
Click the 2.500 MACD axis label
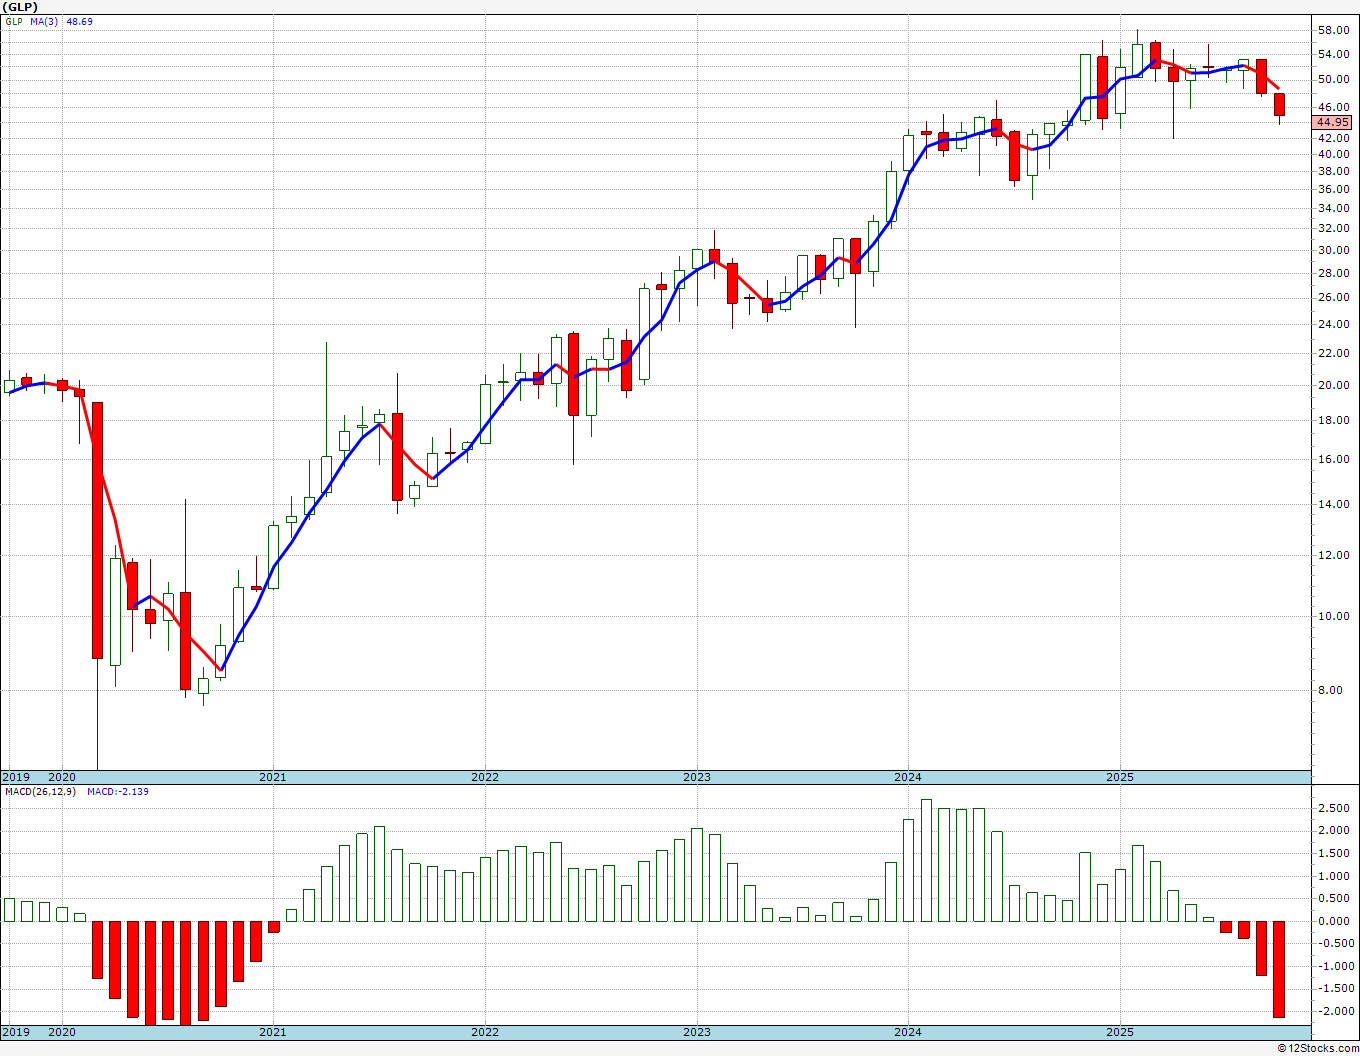click(x=1334, y=808)
